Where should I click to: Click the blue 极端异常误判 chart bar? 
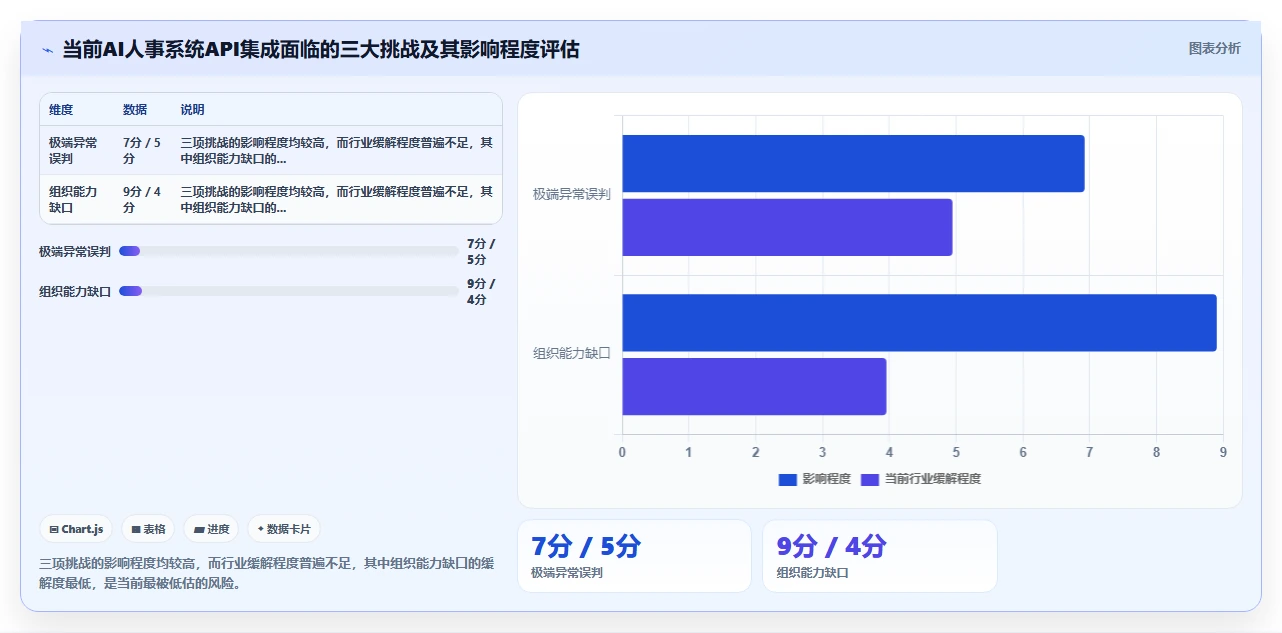coord(853,164)
